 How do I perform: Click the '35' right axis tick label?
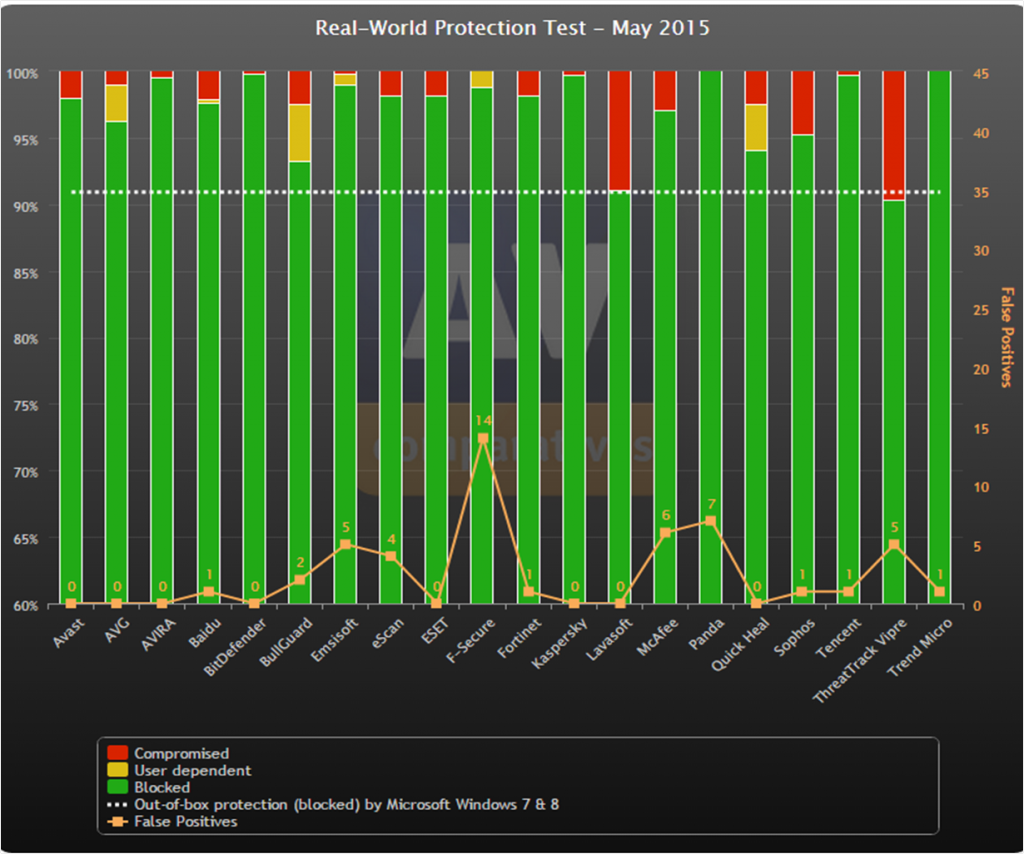click(981, 193)
